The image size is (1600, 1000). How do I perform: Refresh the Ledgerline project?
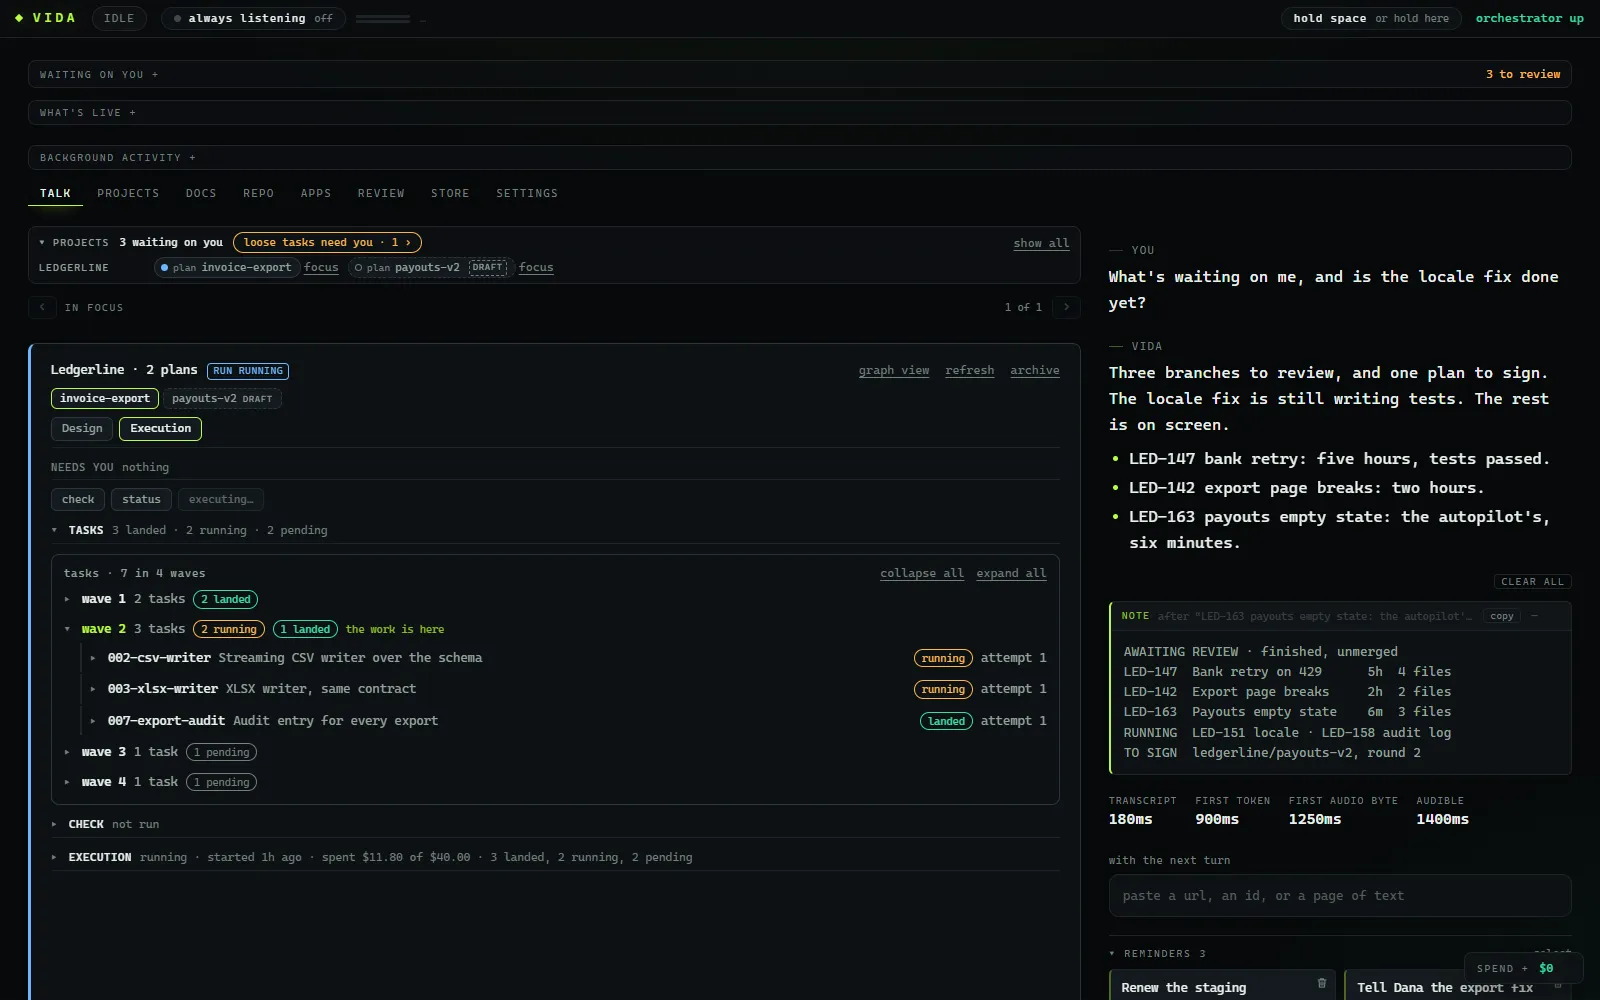(970, 370)
